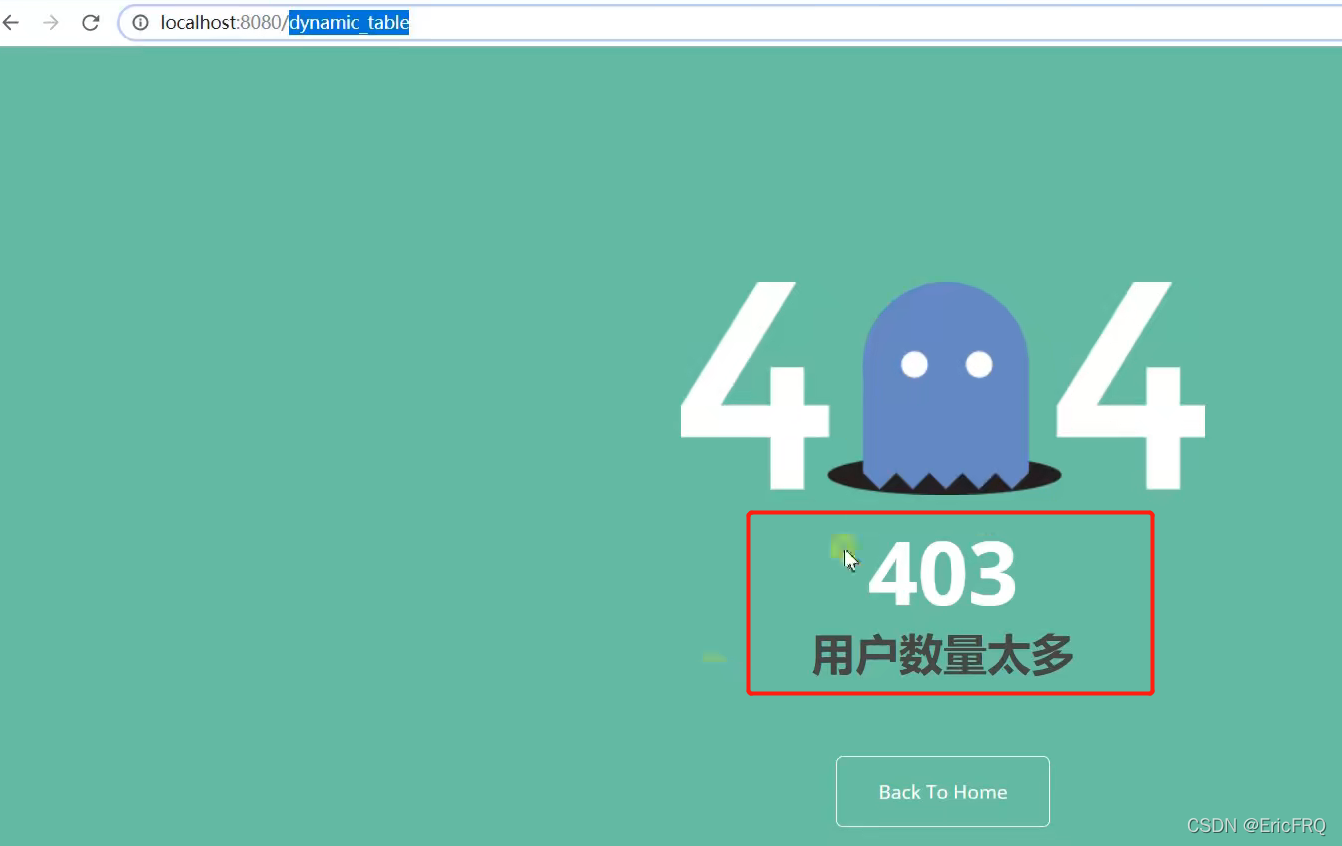Go back with the browser back arrow
This screenshot has width=1342, height=846.
pyautogui.click(x=11, y=22)
